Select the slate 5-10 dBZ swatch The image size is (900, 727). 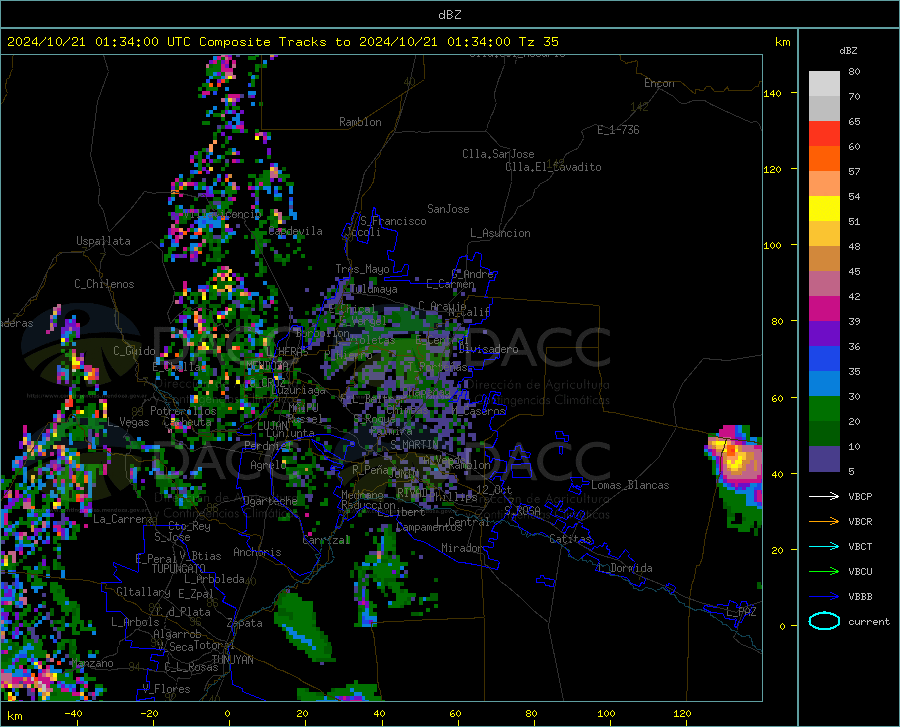coord(824,459)
